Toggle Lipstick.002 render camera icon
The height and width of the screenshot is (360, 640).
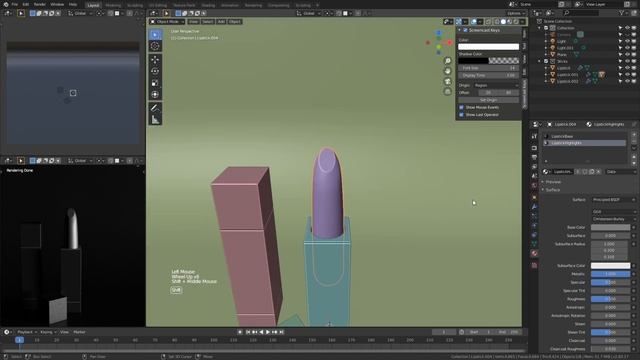633,81
